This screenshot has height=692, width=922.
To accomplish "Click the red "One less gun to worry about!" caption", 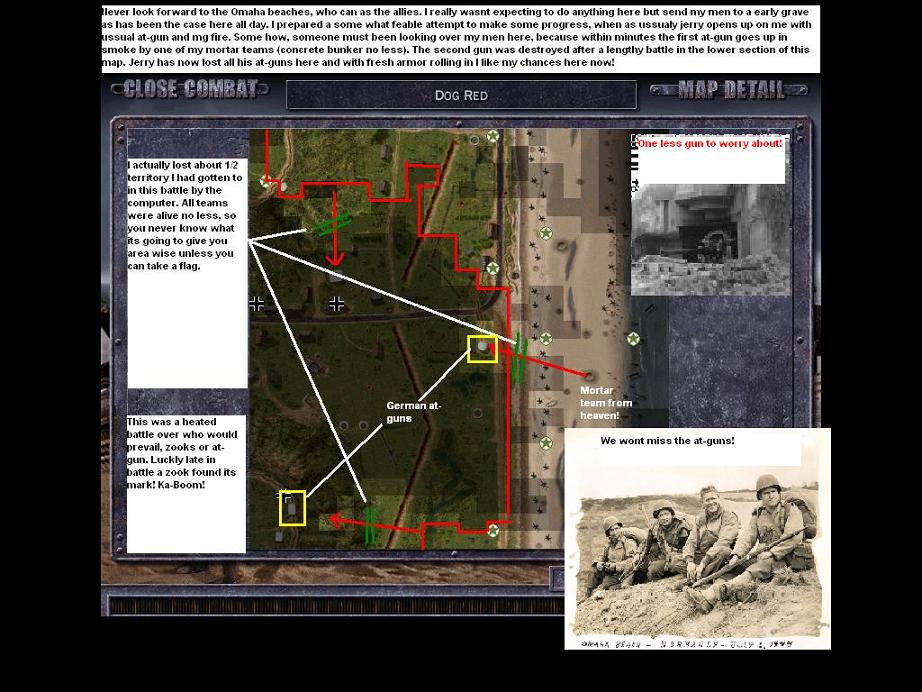I will tap(710, 143).
